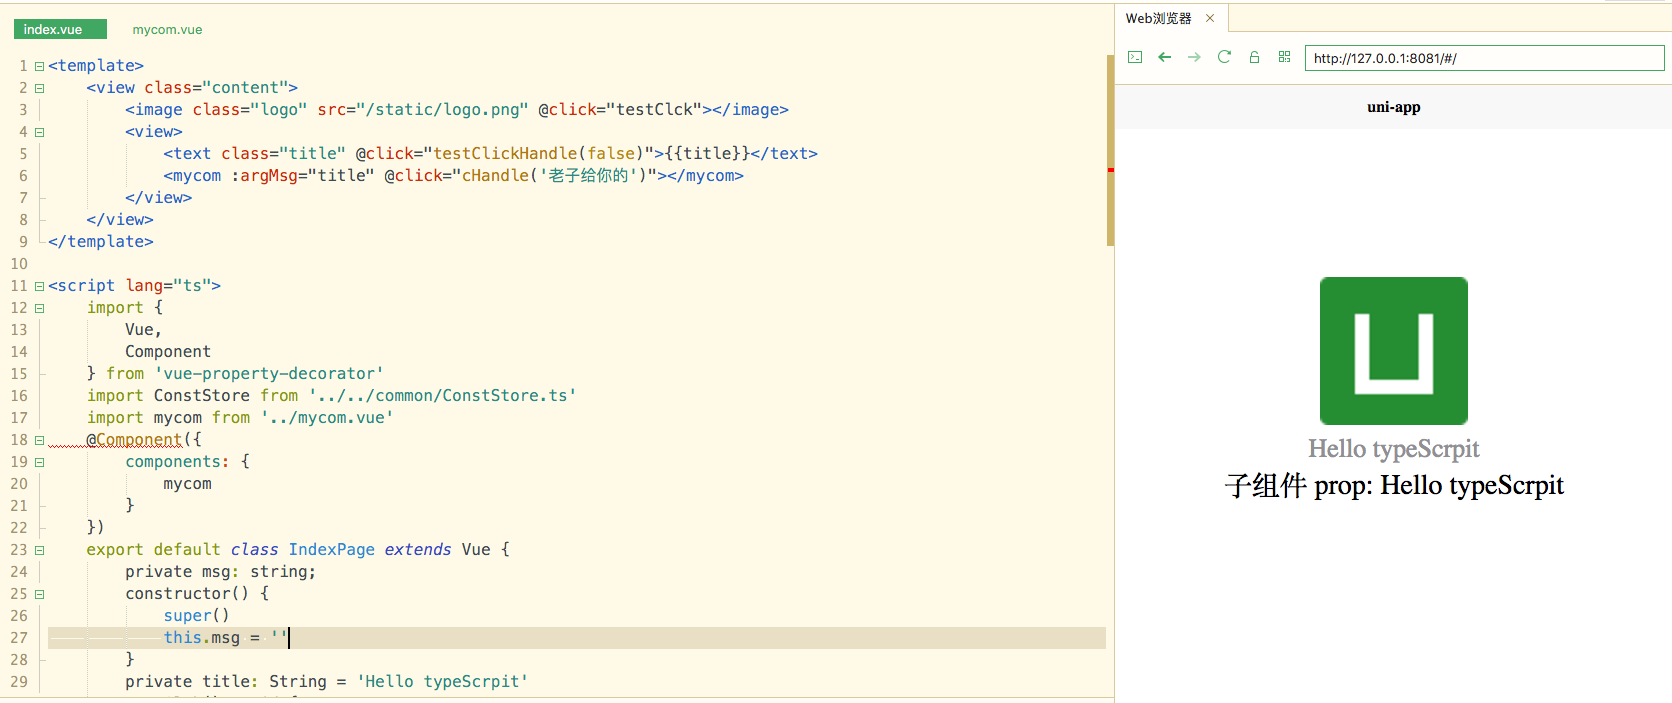Reload the page in Web browser panel
The image size is (1672, 703).
tap(1224, 57)
